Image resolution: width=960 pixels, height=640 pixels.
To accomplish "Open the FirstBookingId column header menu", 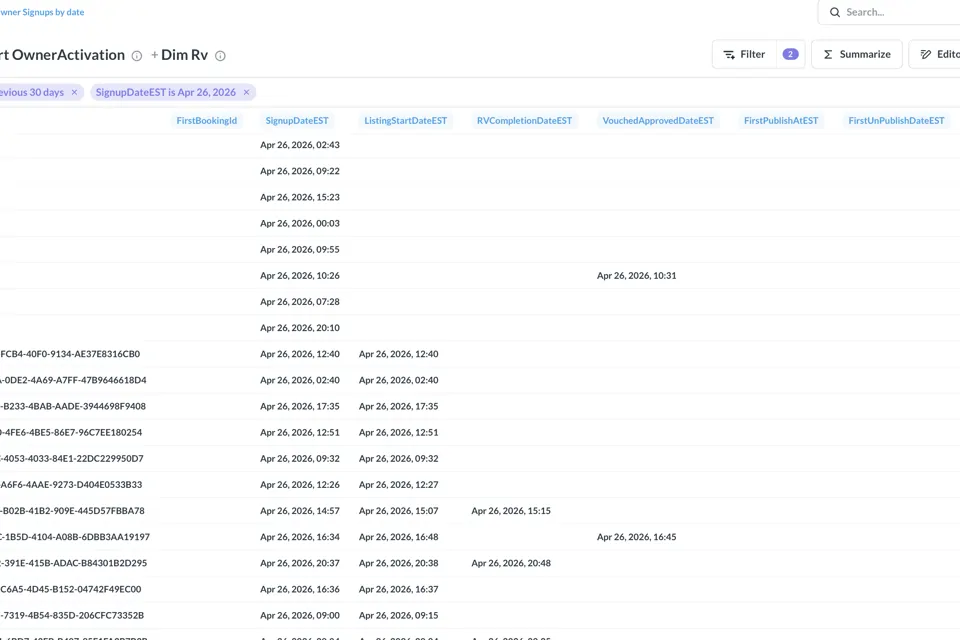I will (206, 121).
